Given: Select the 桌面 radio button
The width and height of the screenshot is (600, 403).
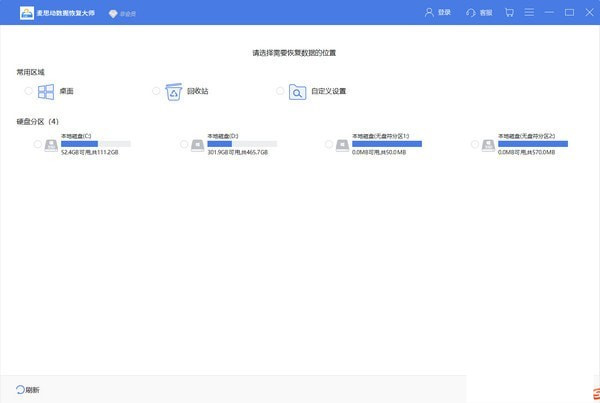Looking at the screenshot, I should 29,91.
